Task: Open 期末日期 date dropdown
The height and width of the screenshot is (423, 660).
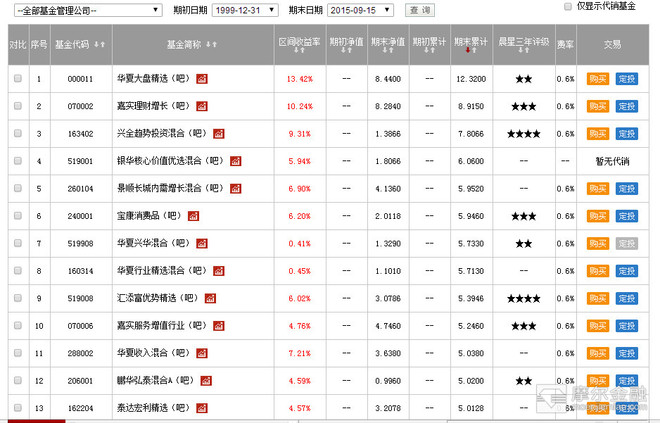Action: point(360,10)
